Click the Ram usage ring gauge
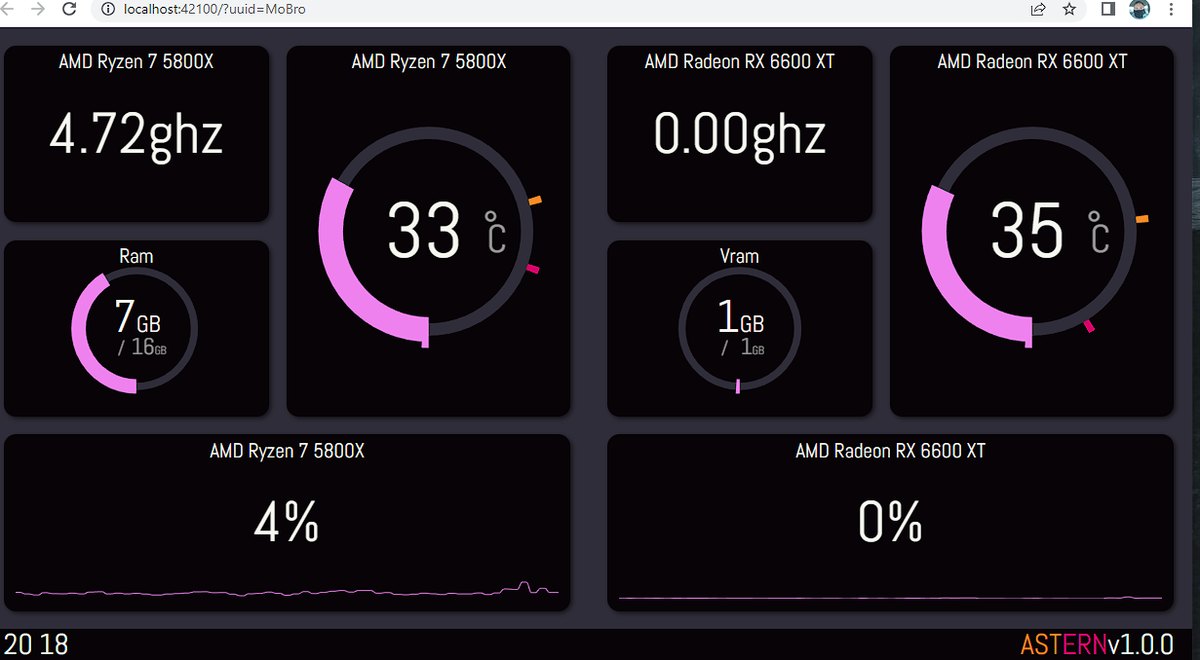Screen dimensions: 1200x660 tap(135, 330)
